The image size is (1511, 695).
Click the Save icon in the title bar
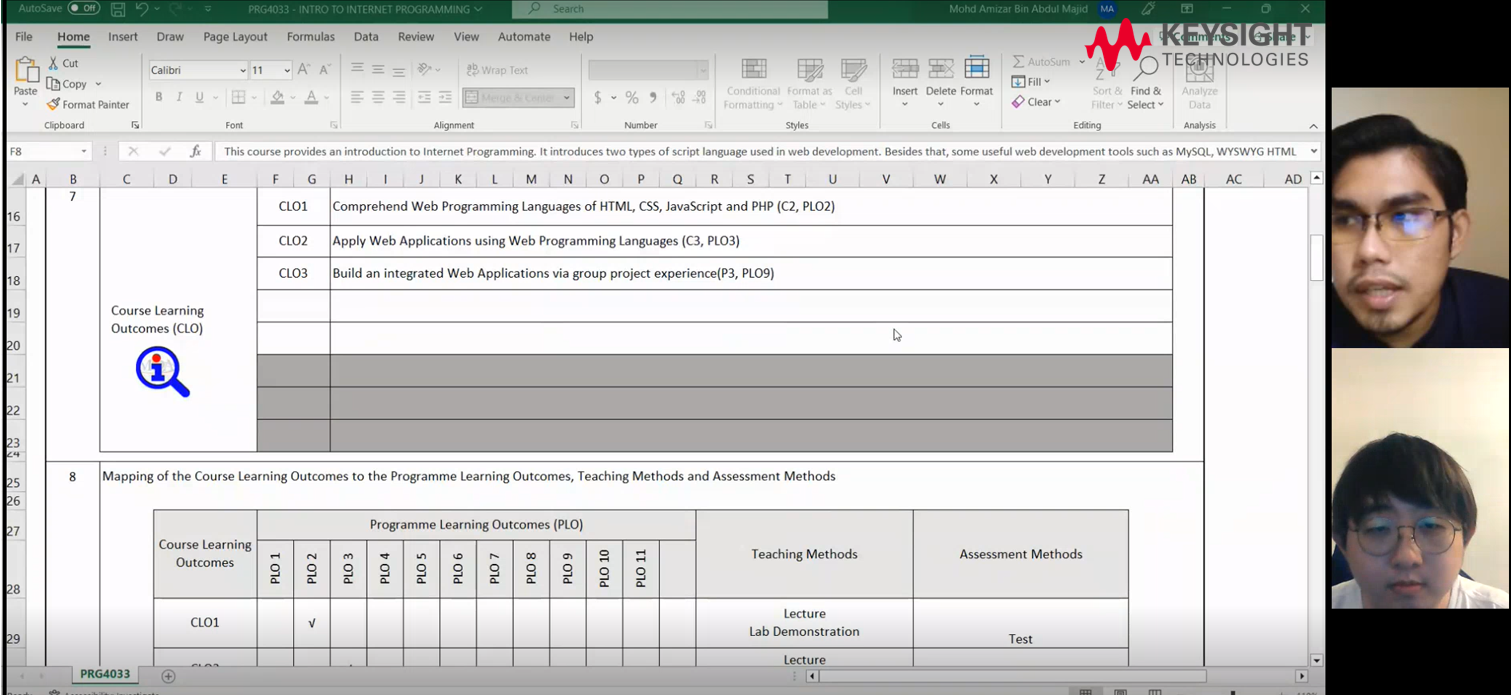[x=118, y=9]
